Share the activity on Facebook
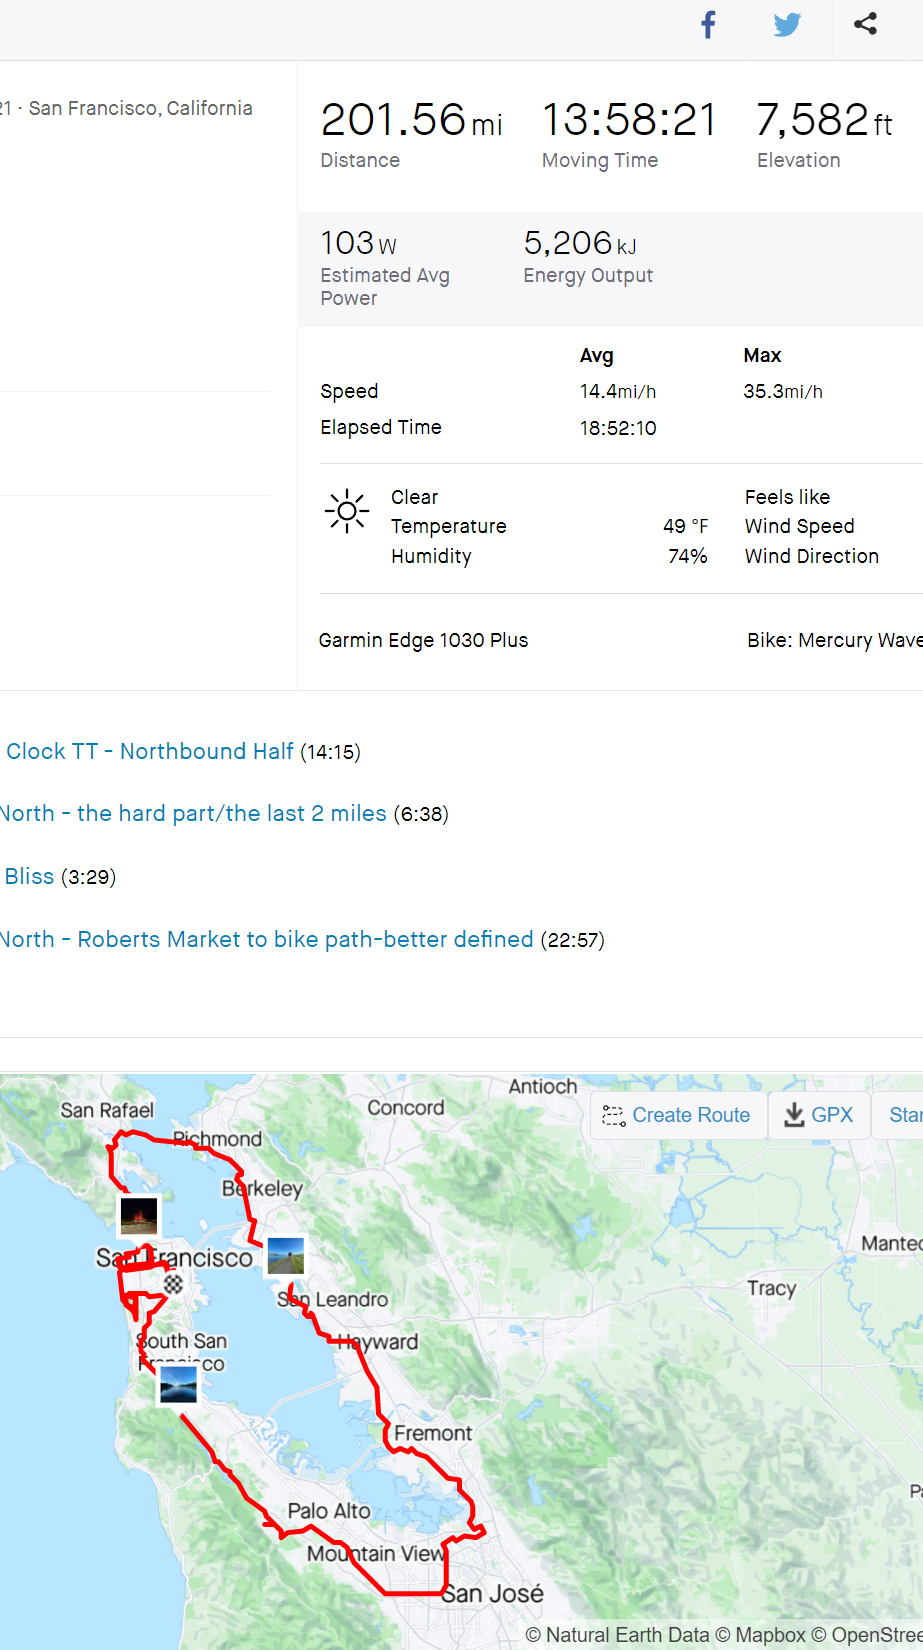The height and width of the screenshot is (1650, 923). tap(708, 25)
